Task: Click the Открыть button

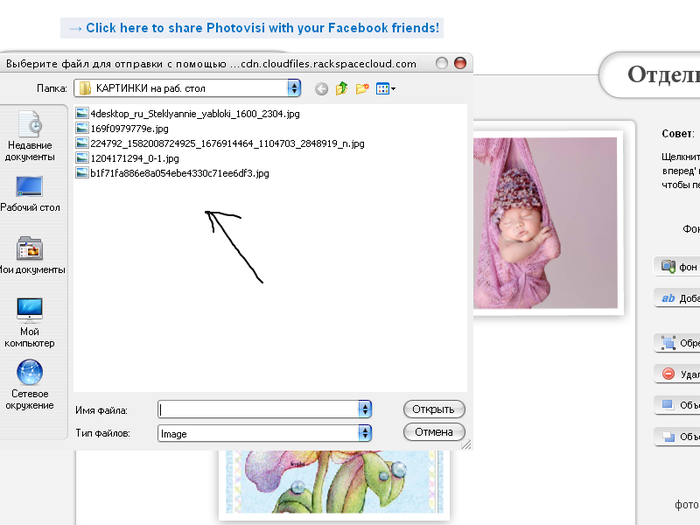Action: click(x=433, y=409)
